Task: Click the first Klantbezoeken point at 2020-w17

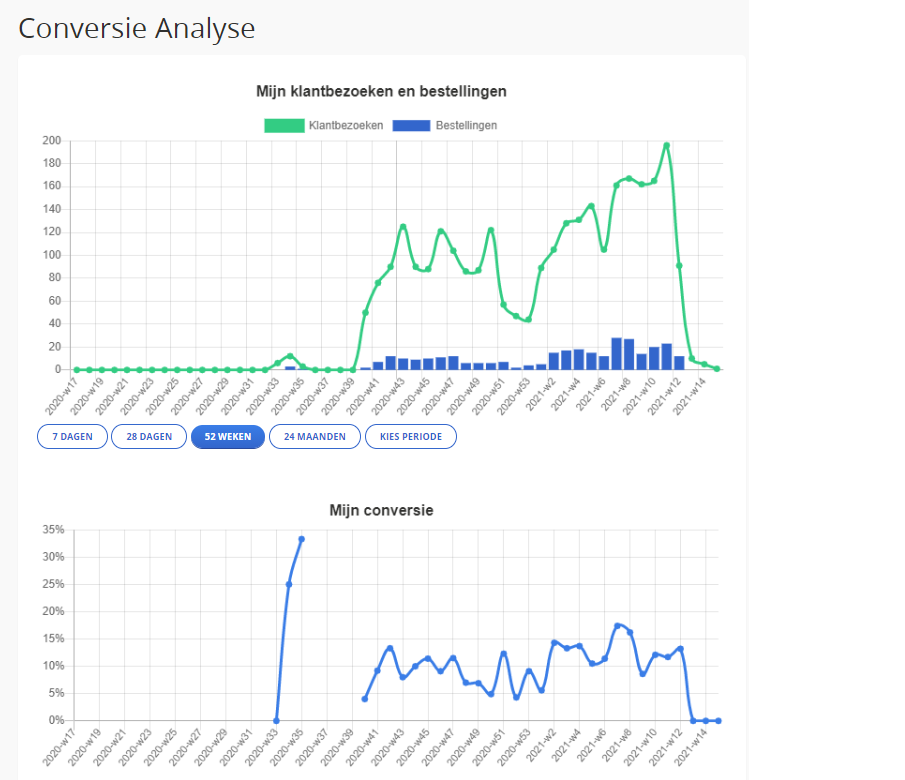Action: 77,370
